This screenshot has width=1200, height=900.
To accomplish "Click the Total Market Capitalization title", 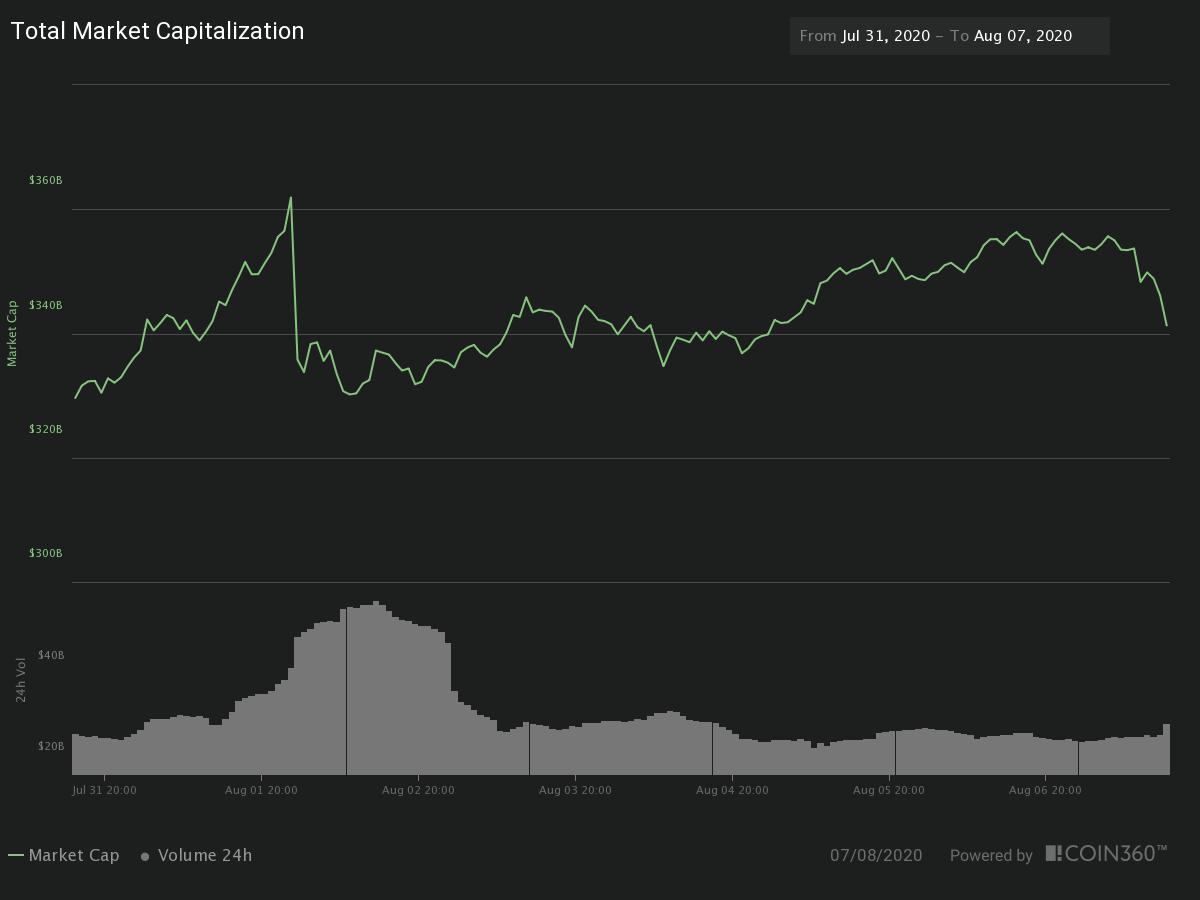I will point(157,31).
